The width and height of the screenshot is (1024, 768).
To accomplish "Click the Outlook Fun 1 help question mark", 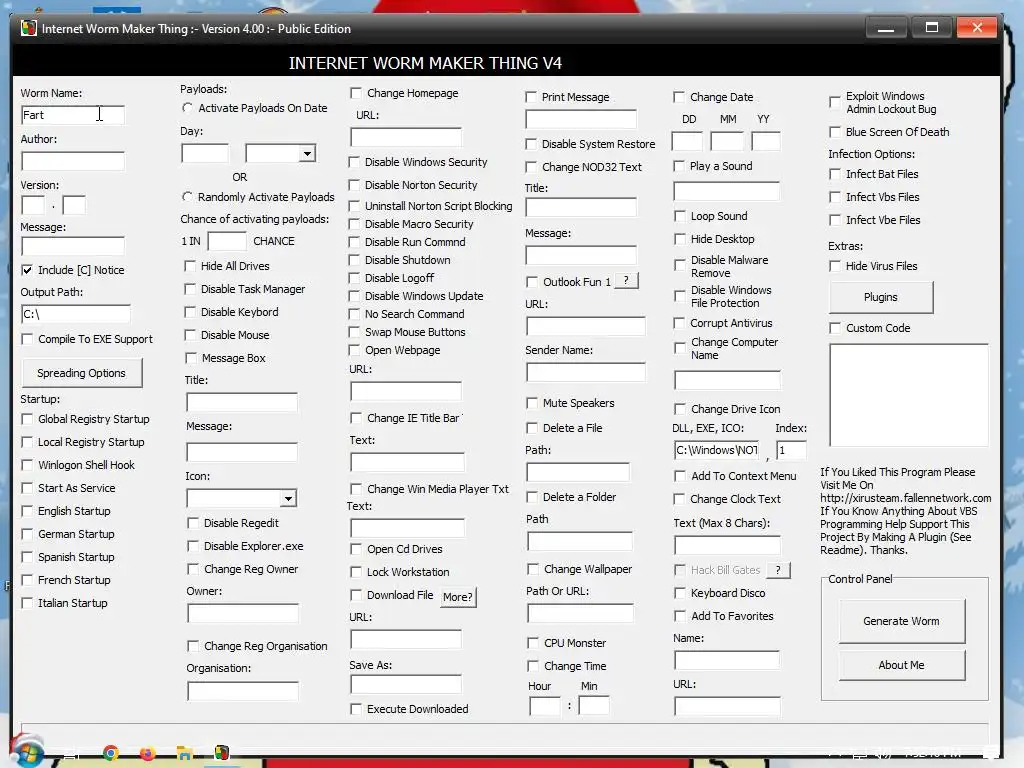I will pos(626,281).
